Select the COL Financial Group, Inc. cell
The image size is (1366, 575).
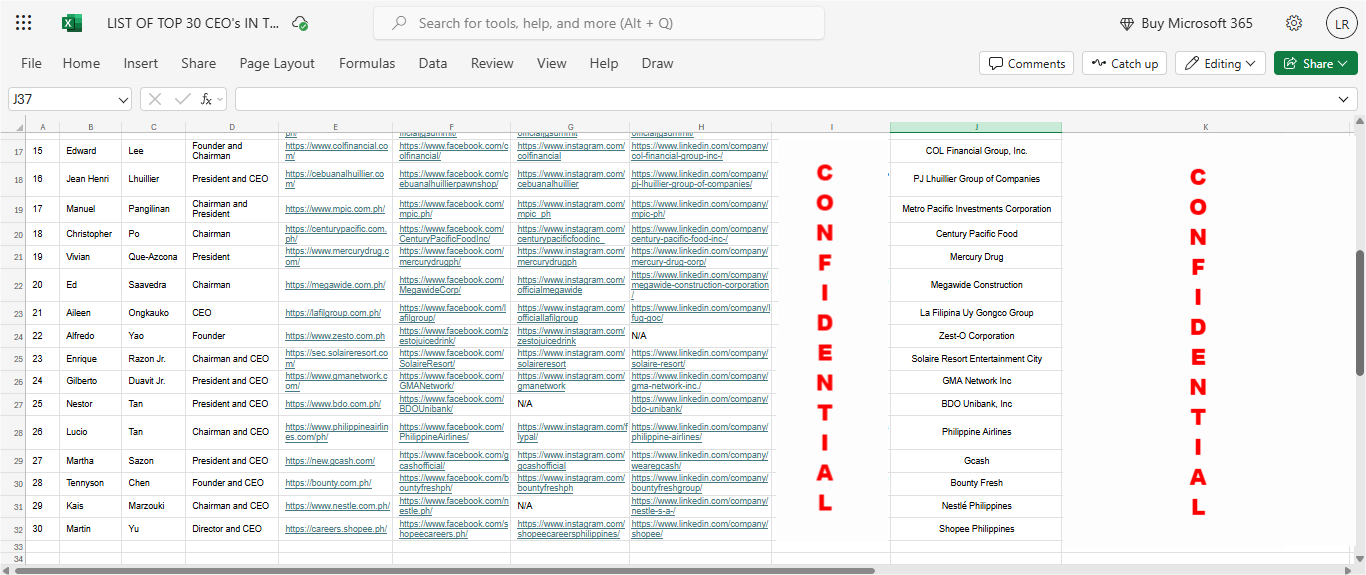(x=976, y=151)
